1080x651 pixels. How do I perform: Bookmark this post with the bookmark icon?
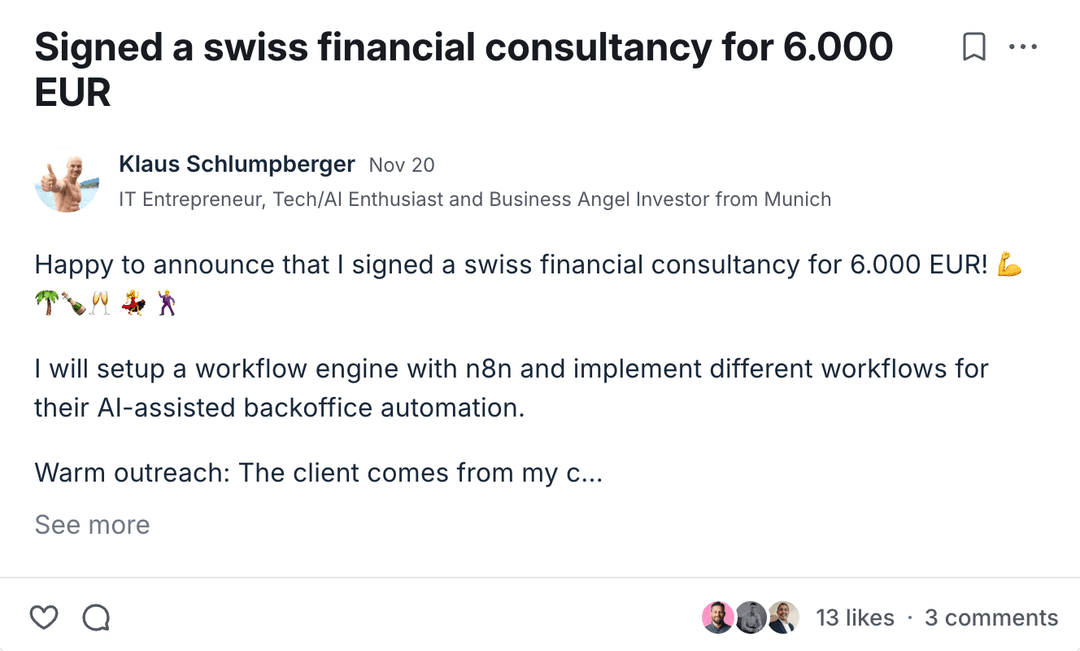click(x=974, y=47)
